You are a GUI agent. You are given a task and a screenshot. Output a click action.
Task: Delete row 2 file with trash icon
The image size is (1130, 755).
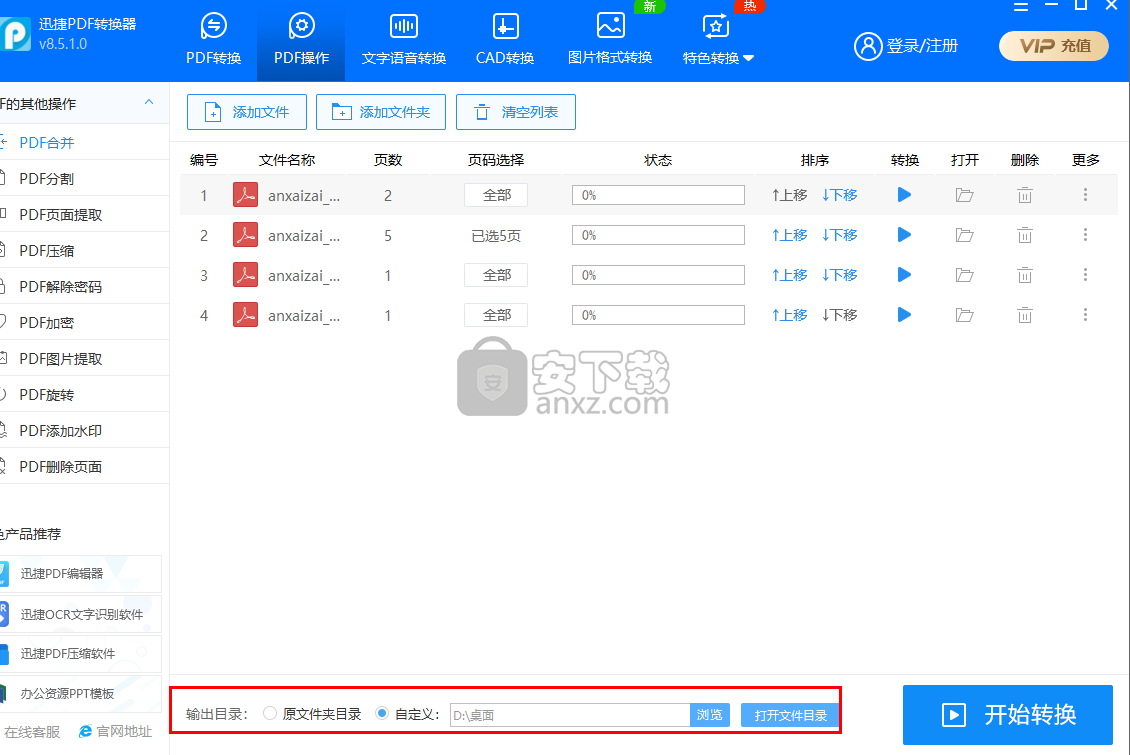pyautogui.click(x=1025, y=236)
